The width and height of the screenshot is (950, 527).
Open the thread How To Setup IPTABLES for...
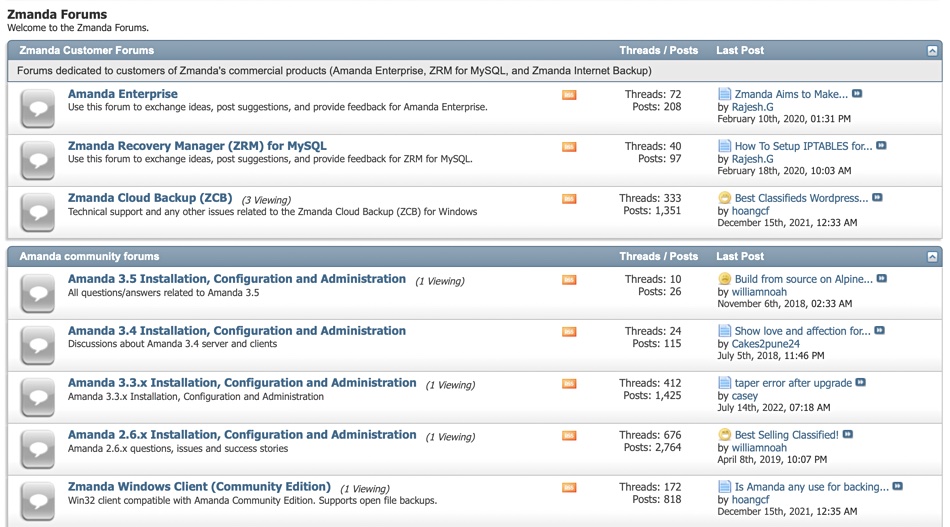(803, 146)
